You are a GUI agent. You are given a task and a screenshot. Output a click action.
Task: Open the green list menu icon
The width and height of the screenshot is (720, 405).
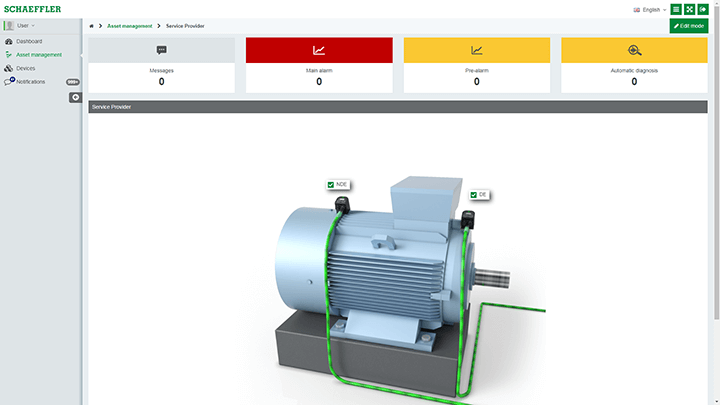[x=676, y=9]
